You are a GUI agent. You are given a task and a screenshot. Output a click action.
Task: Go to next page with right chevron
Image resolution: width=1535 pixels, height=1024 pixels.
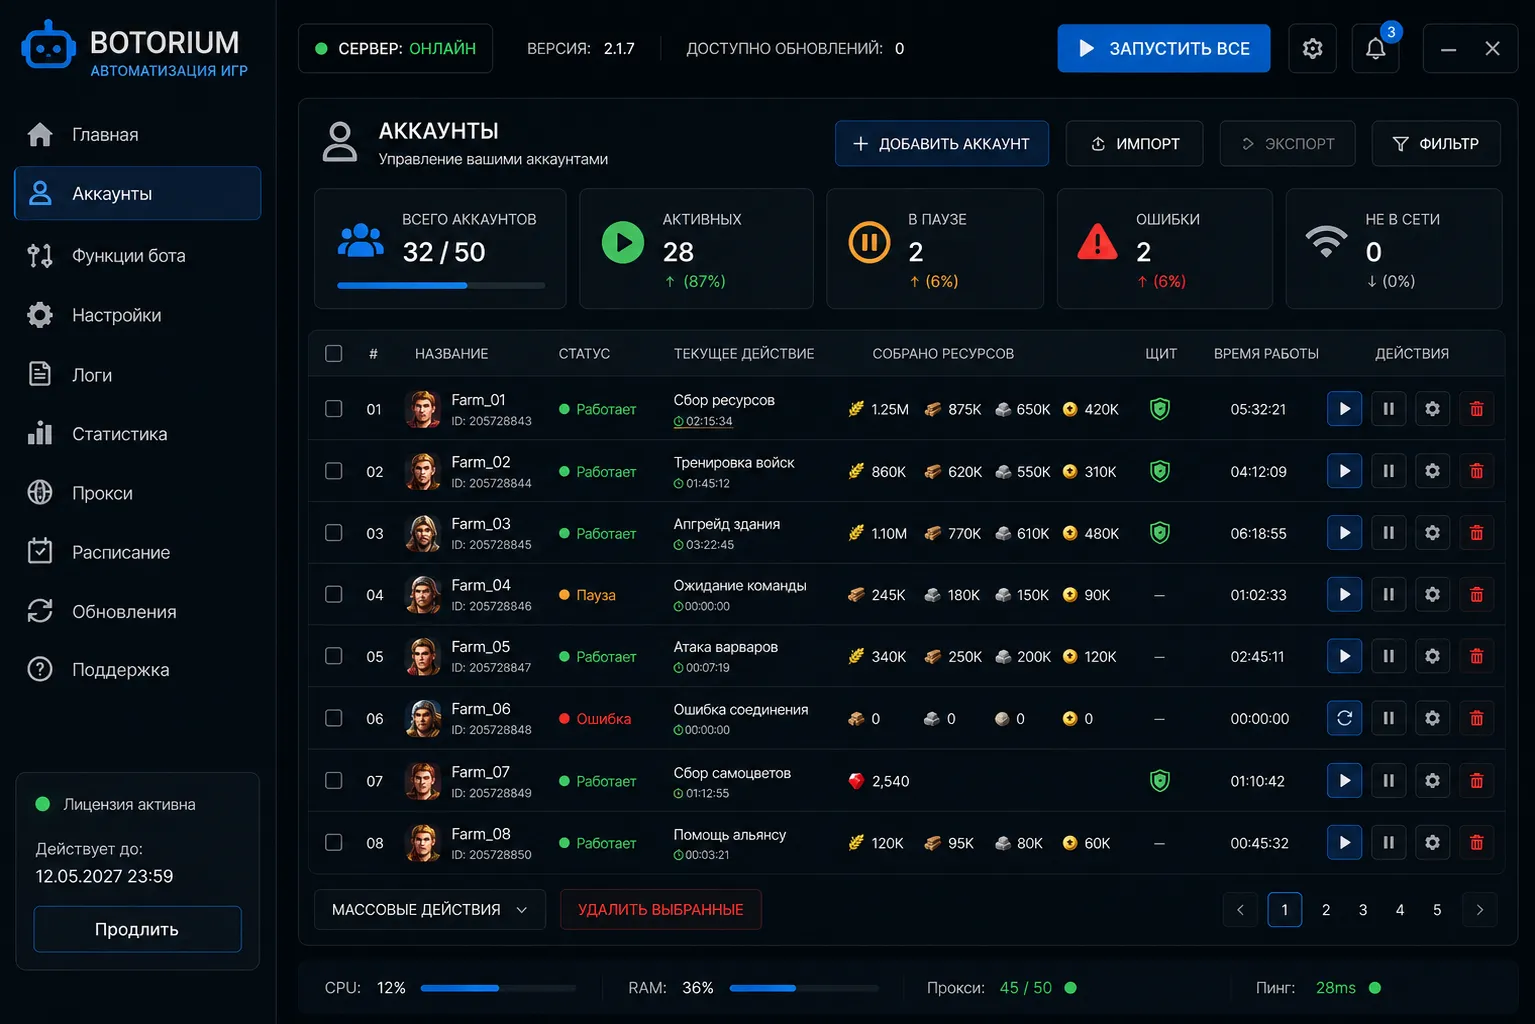[x=1480, y=910]
